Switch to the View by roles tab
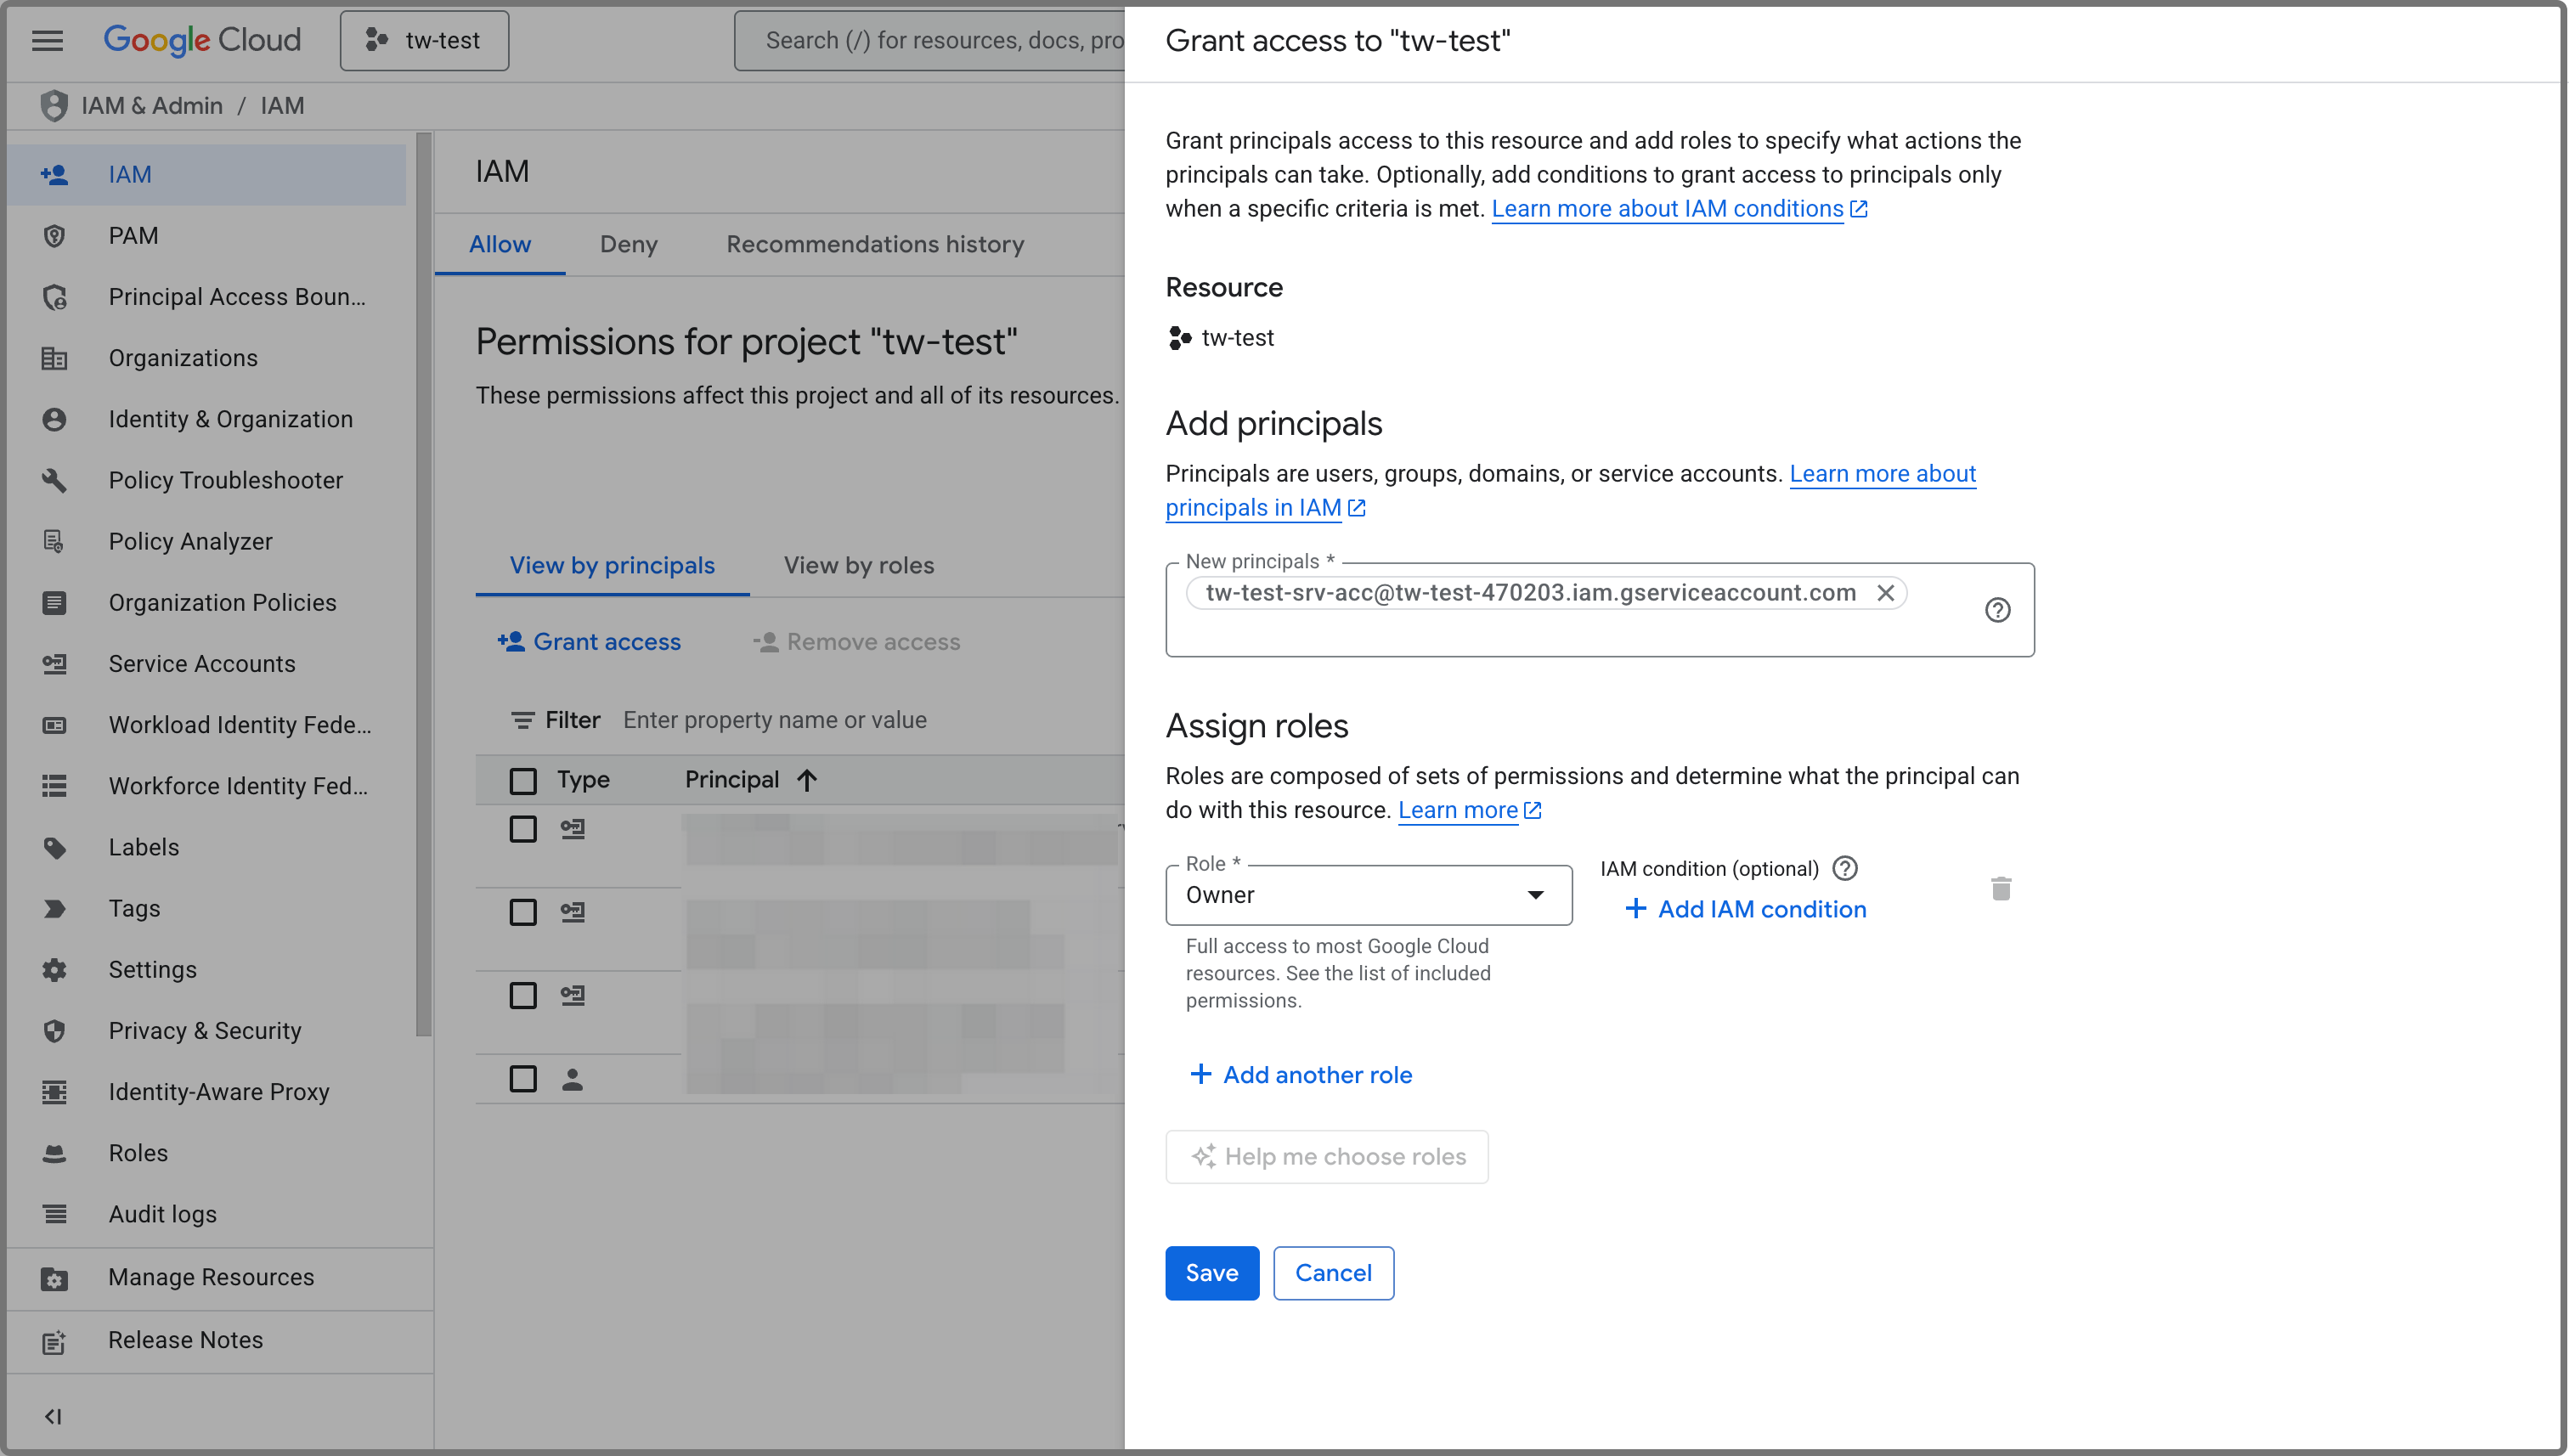 click(858, 565)
